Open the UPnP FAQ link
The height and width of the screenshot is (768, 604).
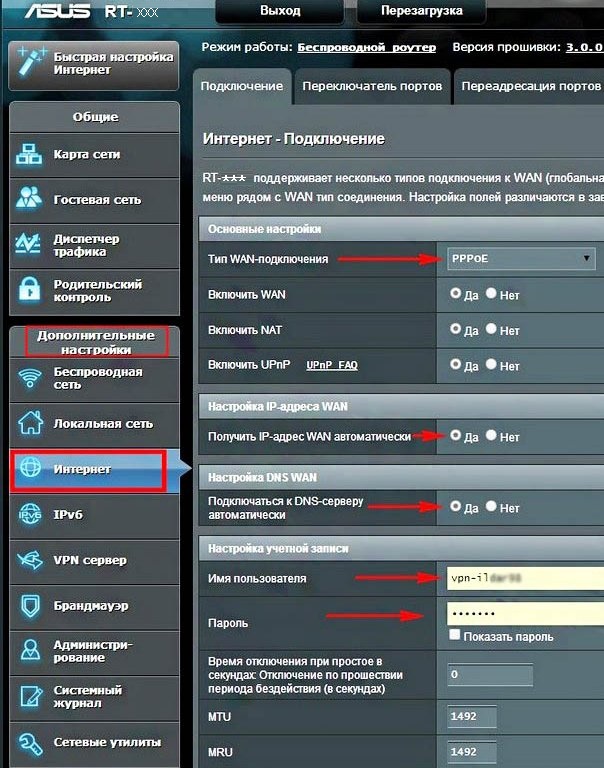point(332,365)
